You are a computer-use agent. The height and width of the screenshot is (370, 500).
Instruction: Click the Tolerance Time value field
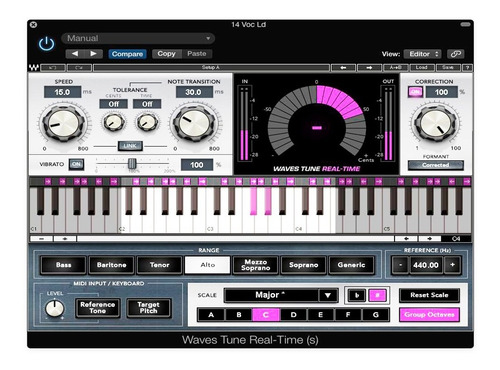coord(147,104)
